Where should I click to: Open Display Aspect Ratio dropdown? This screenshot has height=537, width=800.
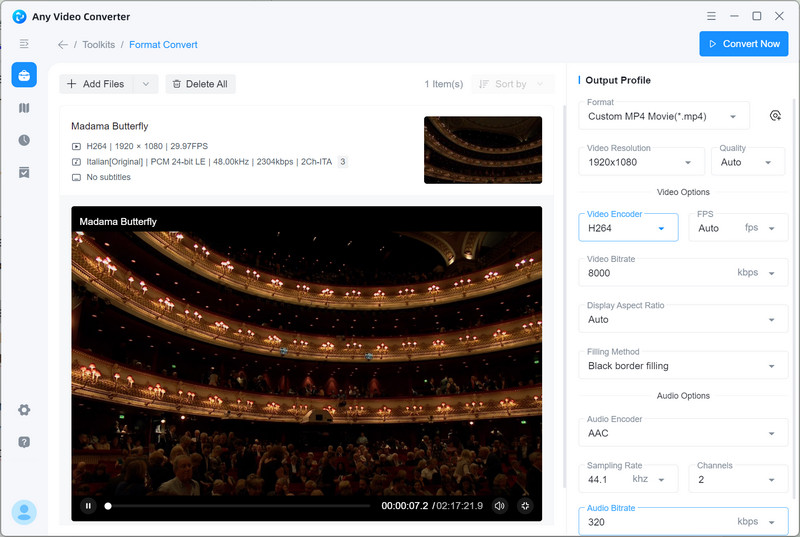[683, 319]
